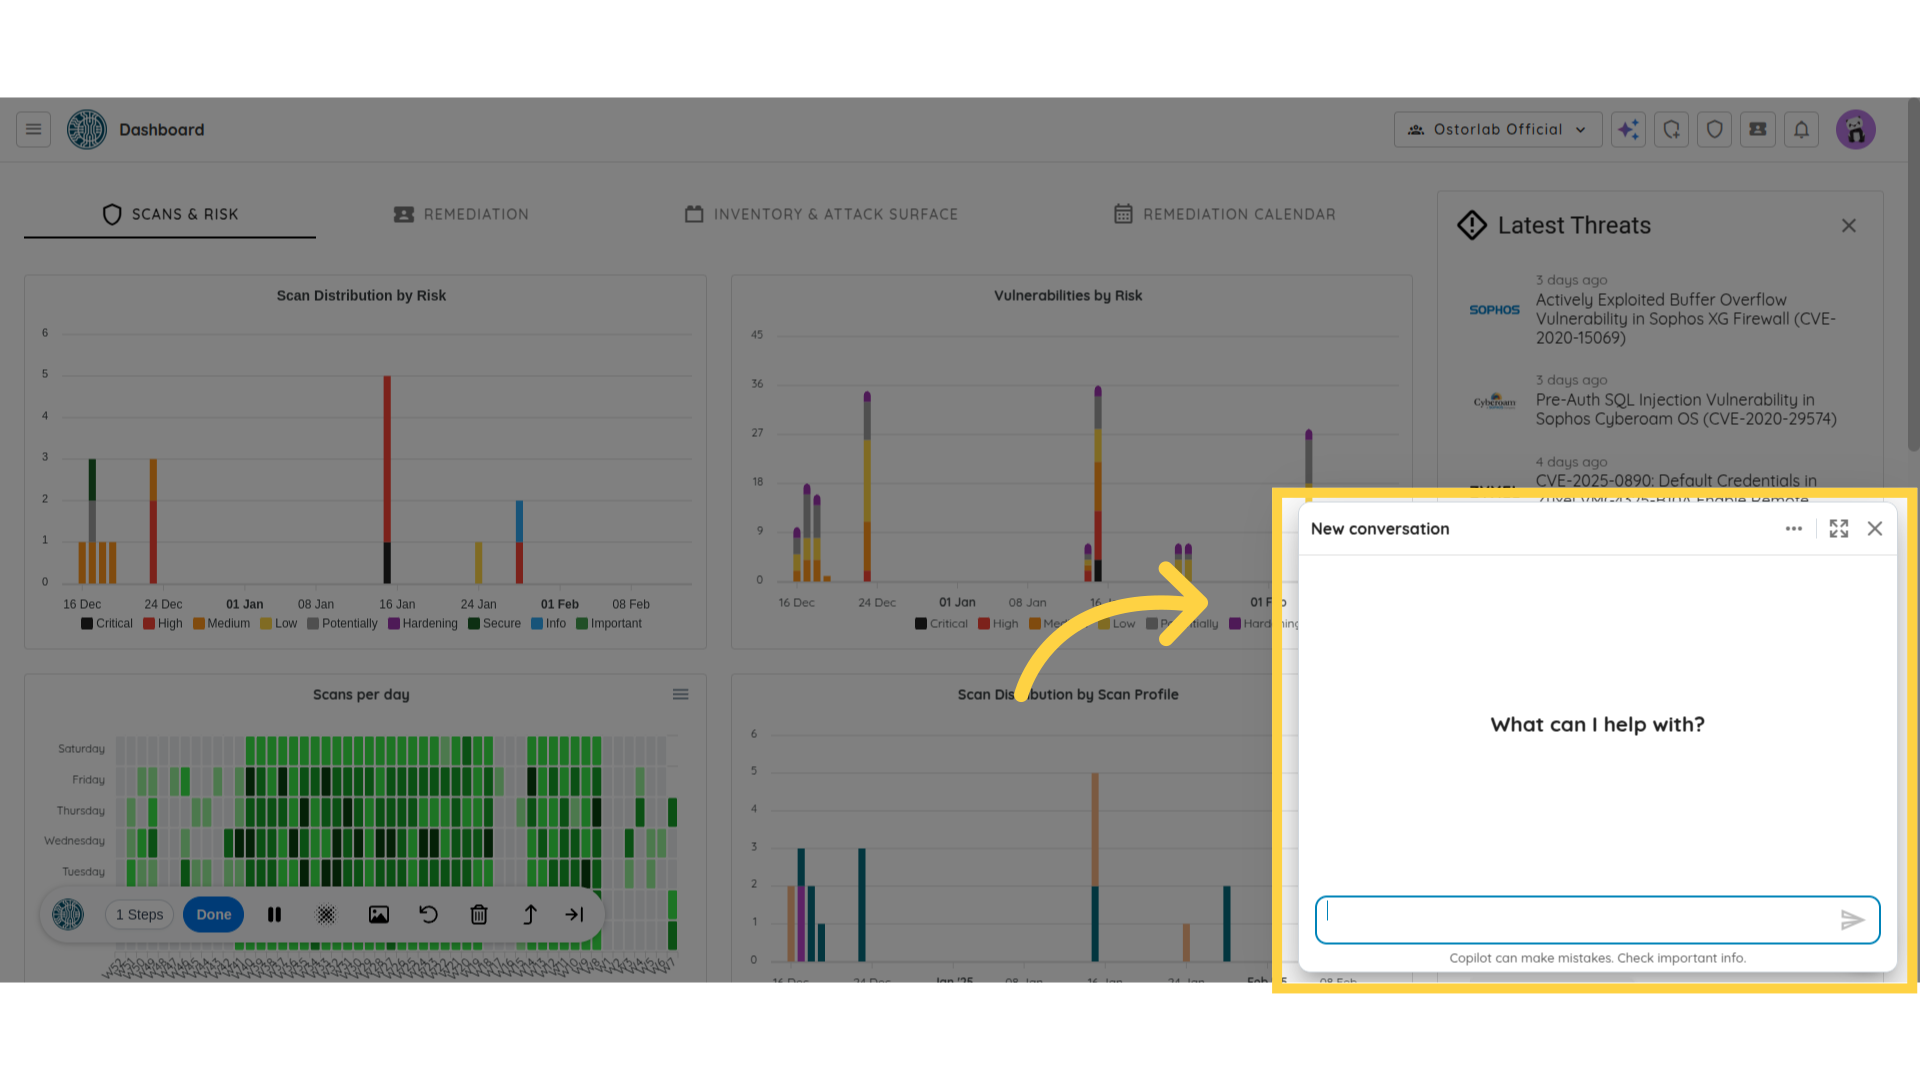The image size is (1920, 1080).
Task: Expand the Scans per day options menu
Action: coord(680,694)
